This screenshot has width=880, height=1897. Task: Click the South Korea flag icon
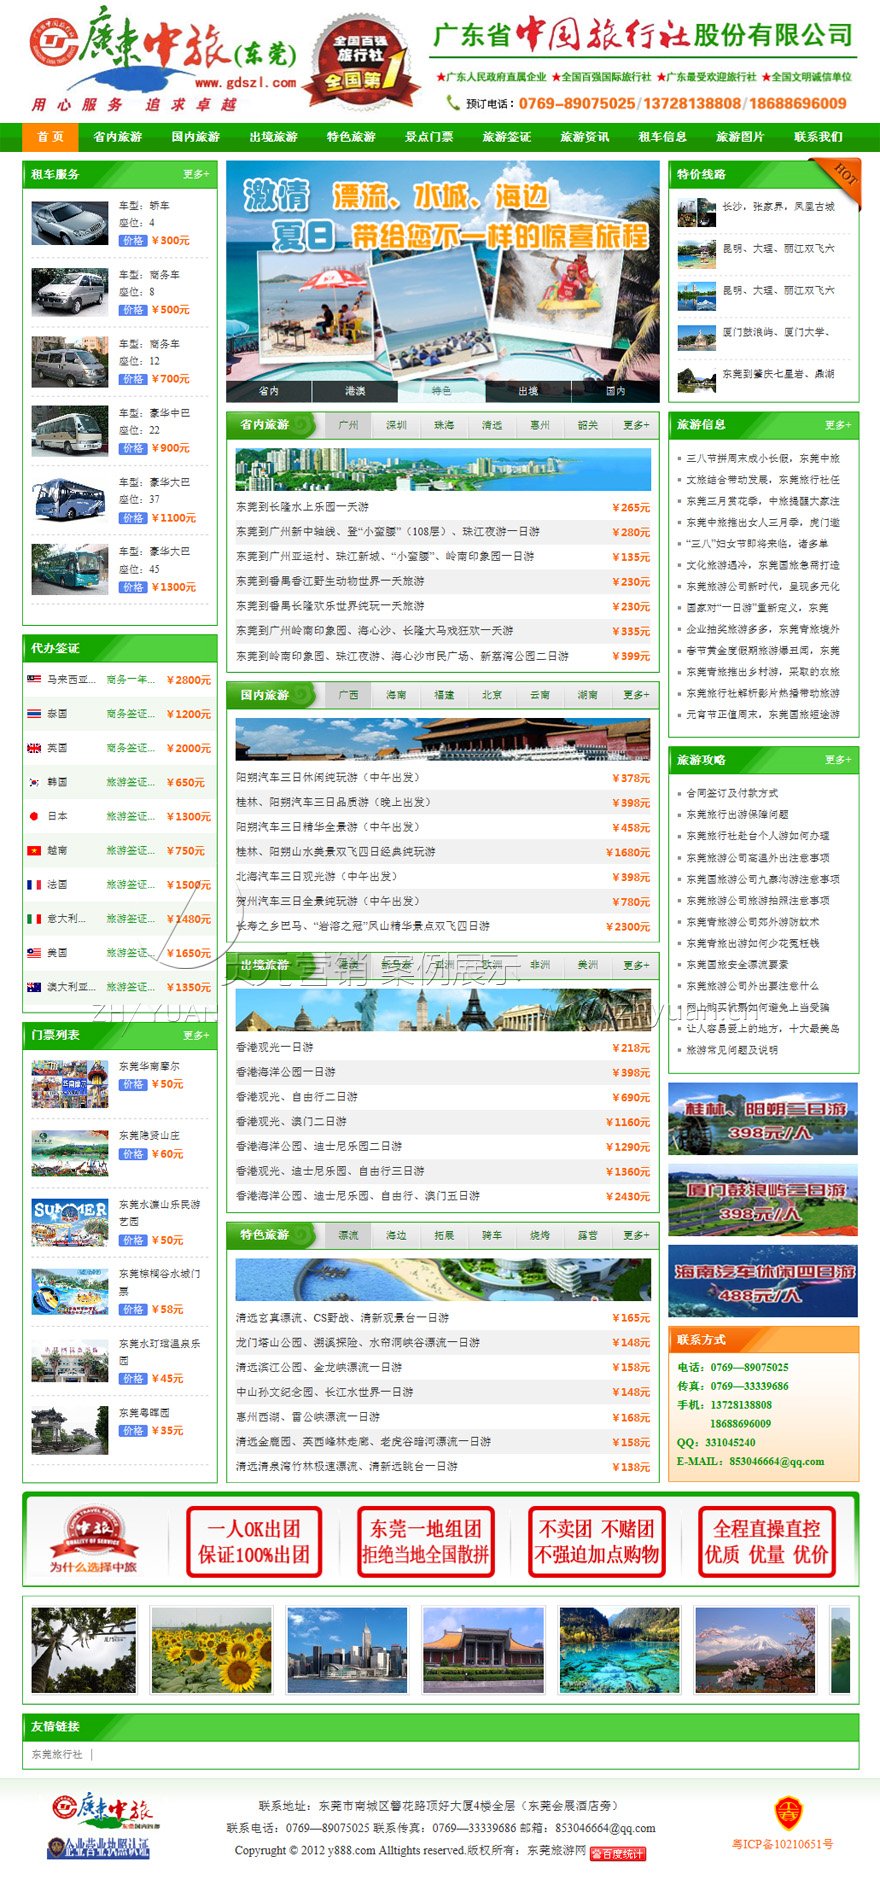[34, 782]
